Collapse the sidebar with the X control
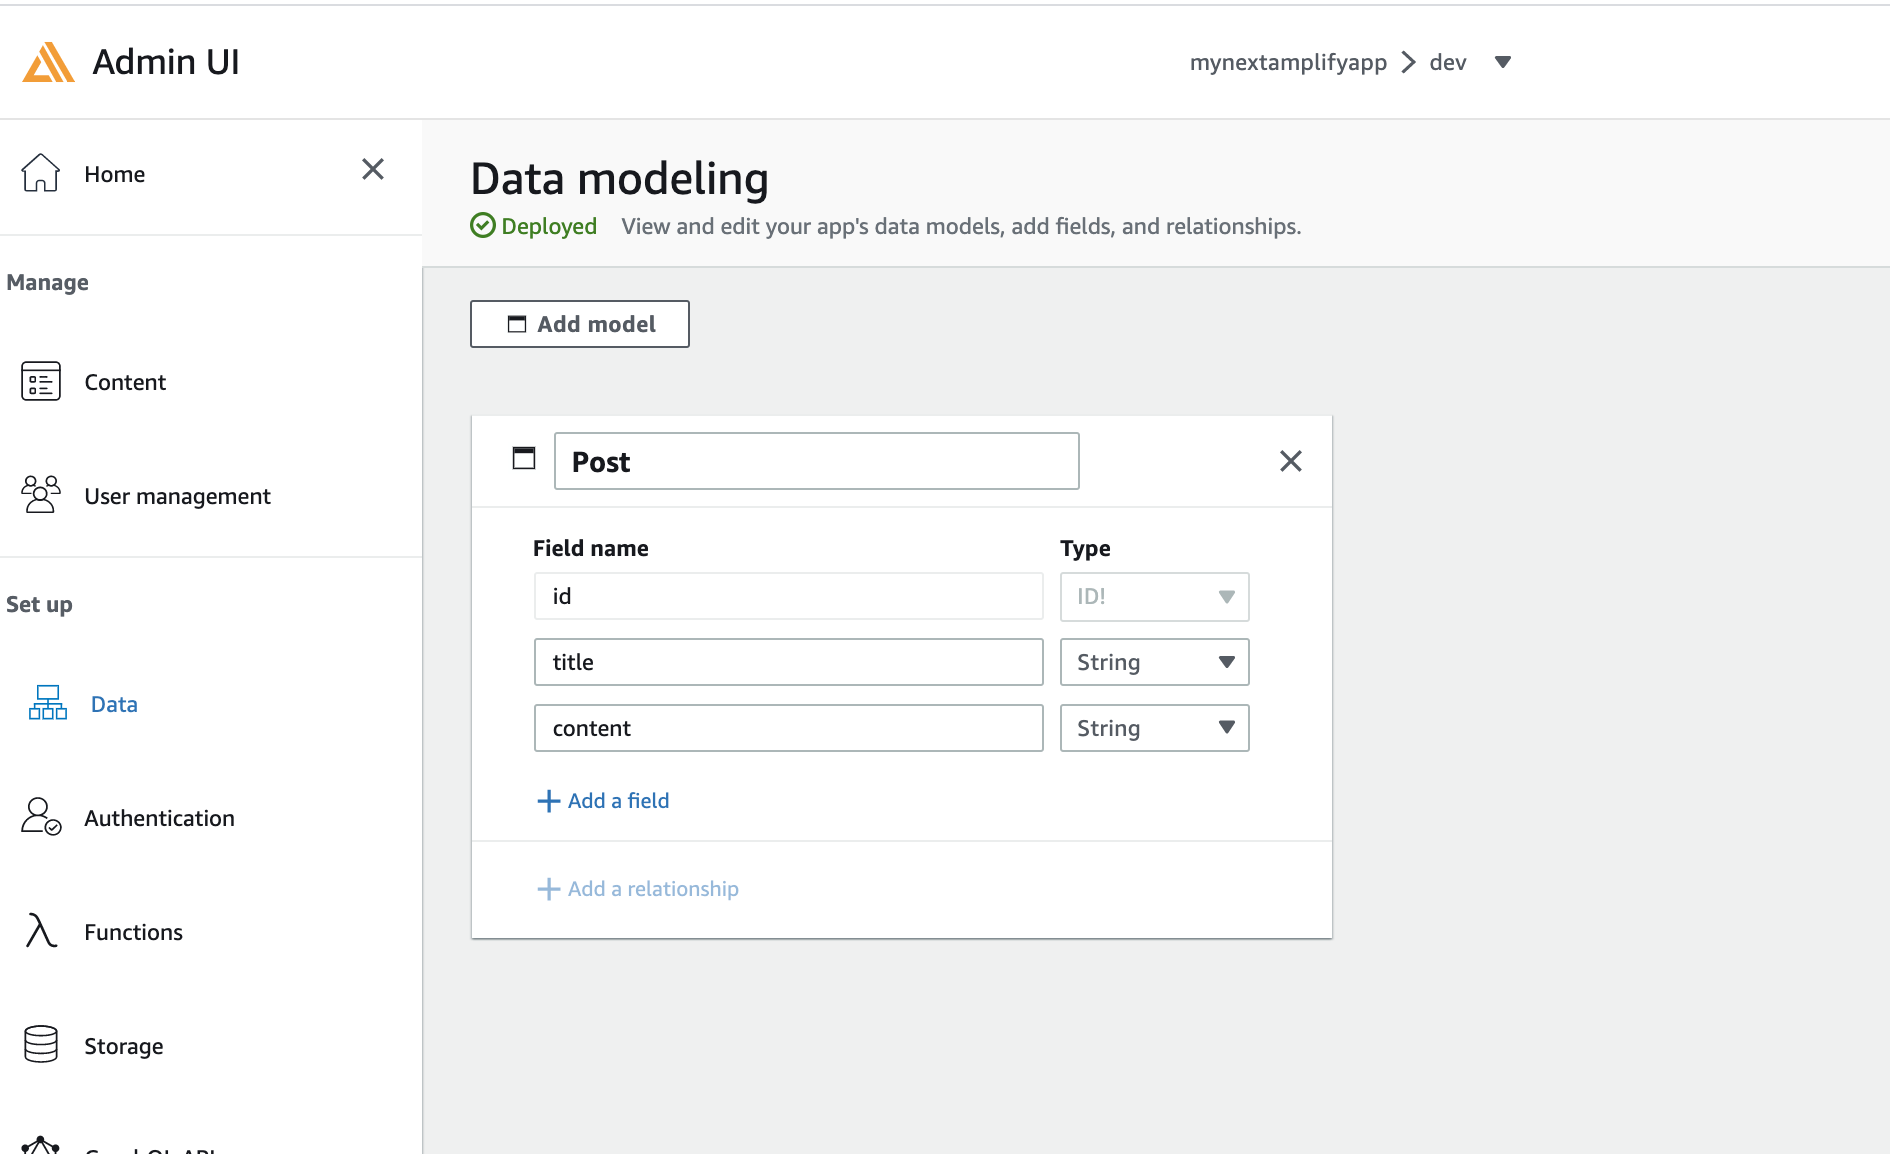This screenshot has height=1154, width=1890. [373, 169]
